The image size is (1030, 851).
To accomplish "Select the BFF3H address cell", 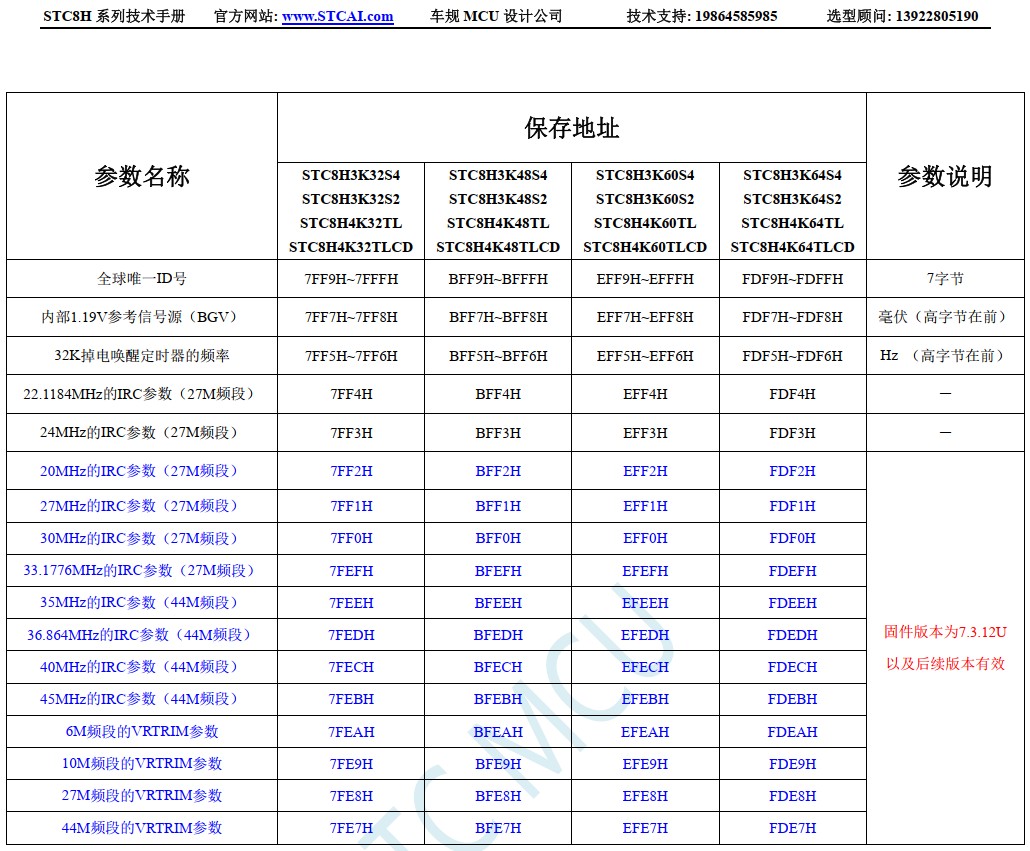I will click(x=498, y=433).
